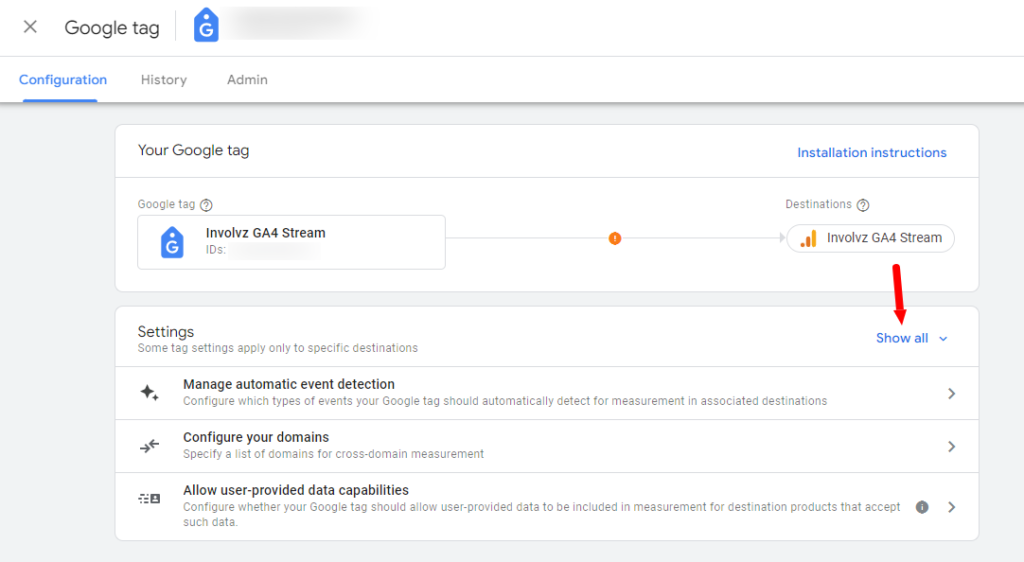Screen dimensions: 1024x562
Task: Click the cross-domain arrows icon
Action: (150, 446)
